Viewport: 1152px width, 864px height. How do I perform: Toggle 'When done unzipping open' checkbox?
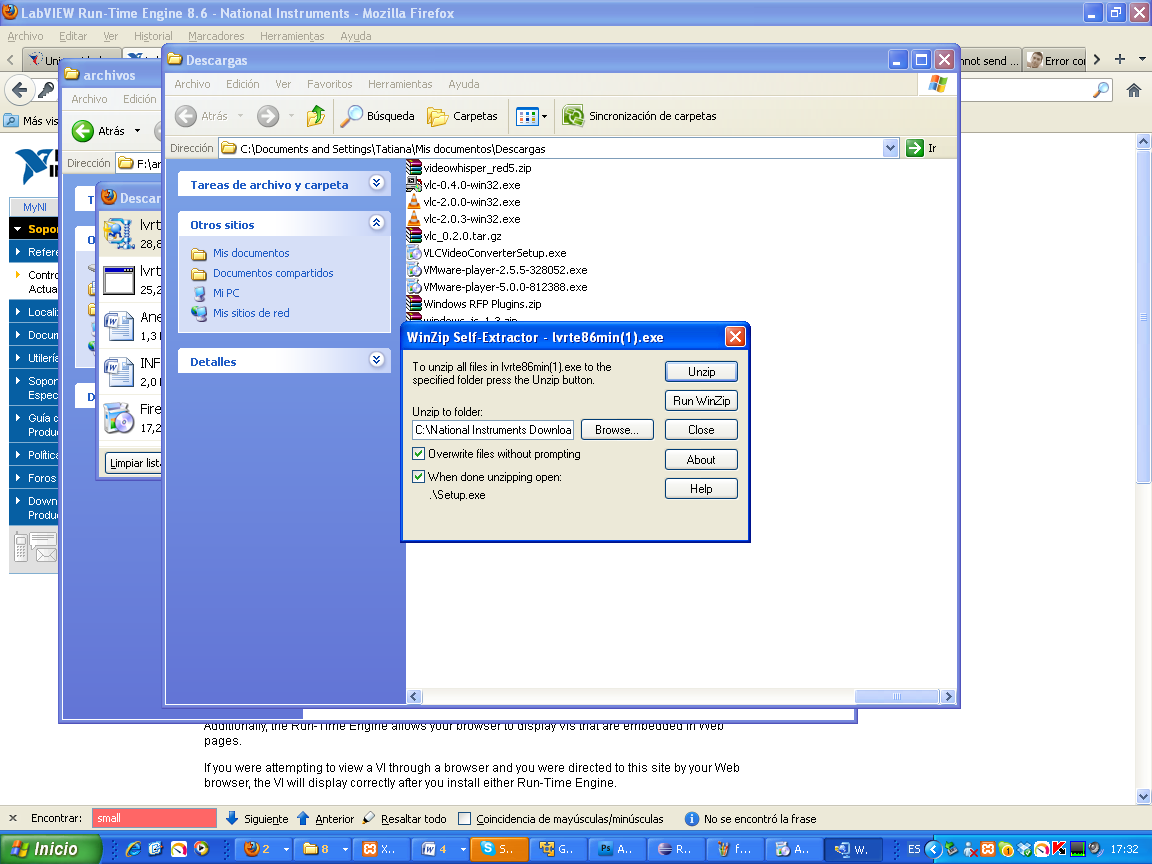(419, 477)
